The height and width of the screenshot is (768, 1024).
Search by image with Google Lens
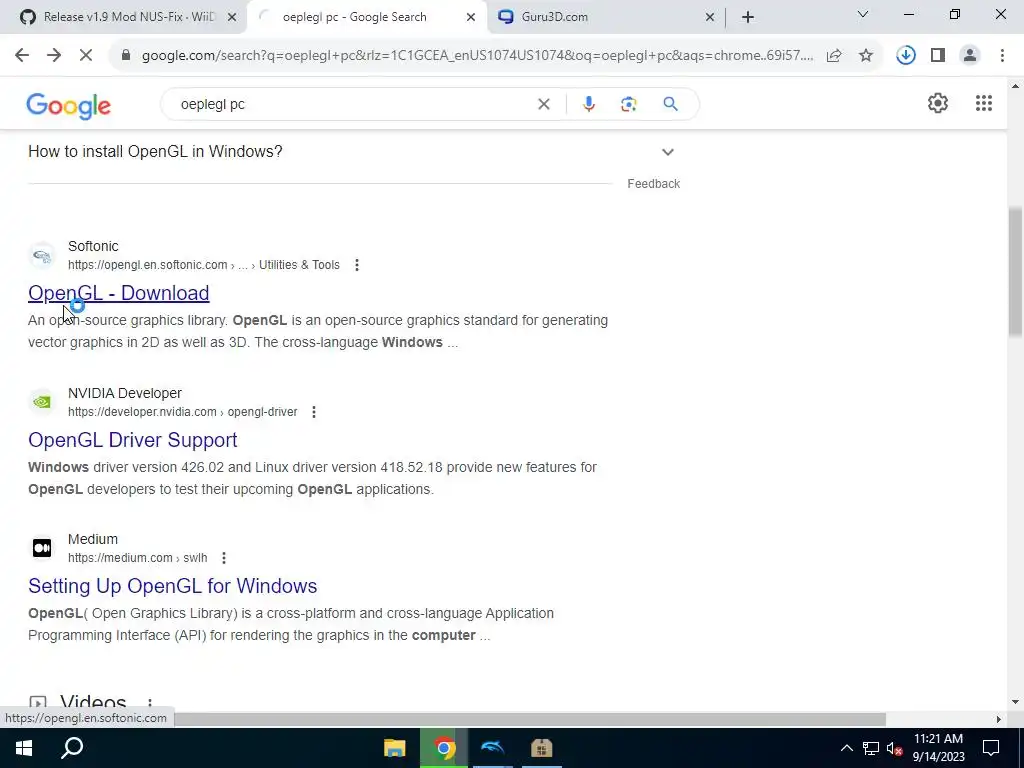tap(628, 104)
